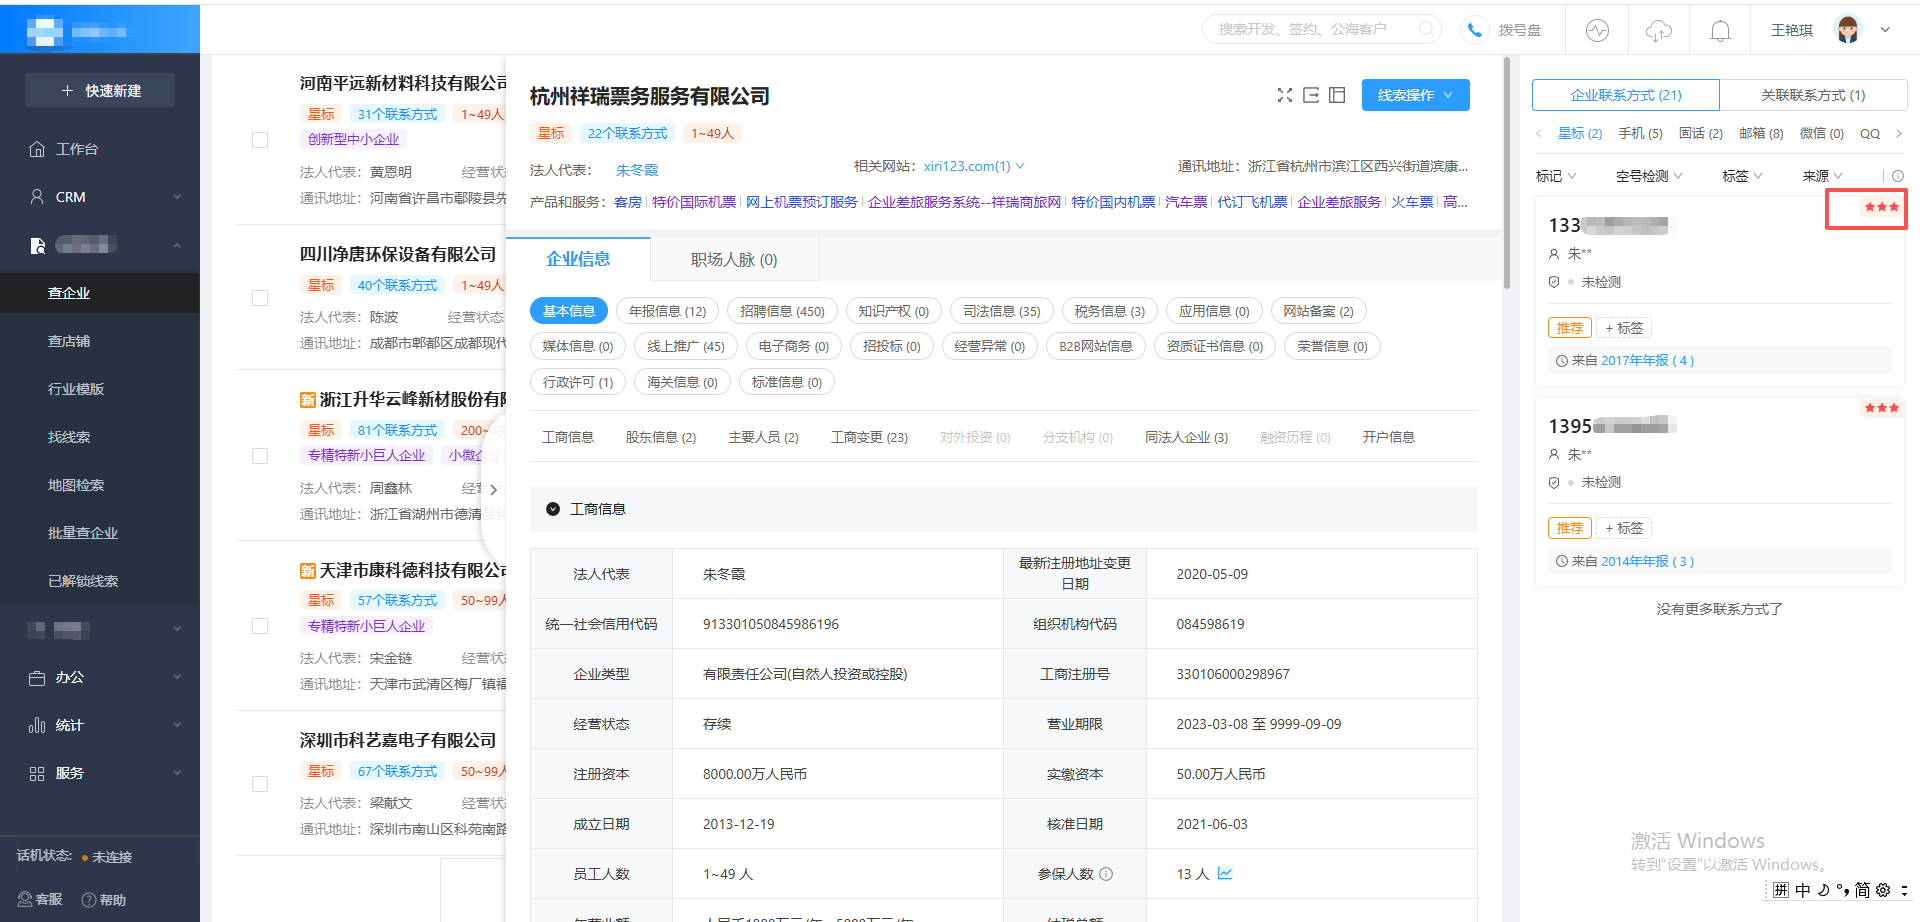Screen dimensions: 1920x922
Task: Switch to 关联联系方式 (1) tab
Action: tap(1812, 95)
